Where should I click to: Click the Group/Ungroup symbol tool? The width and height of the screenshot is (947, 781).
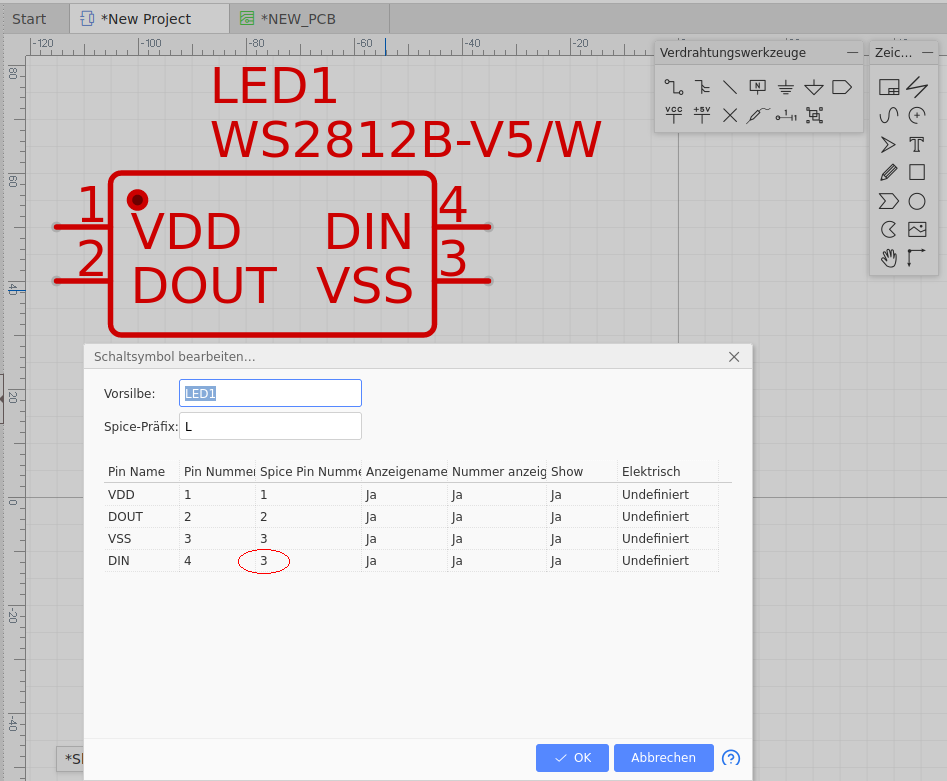(x=815, y=115)
